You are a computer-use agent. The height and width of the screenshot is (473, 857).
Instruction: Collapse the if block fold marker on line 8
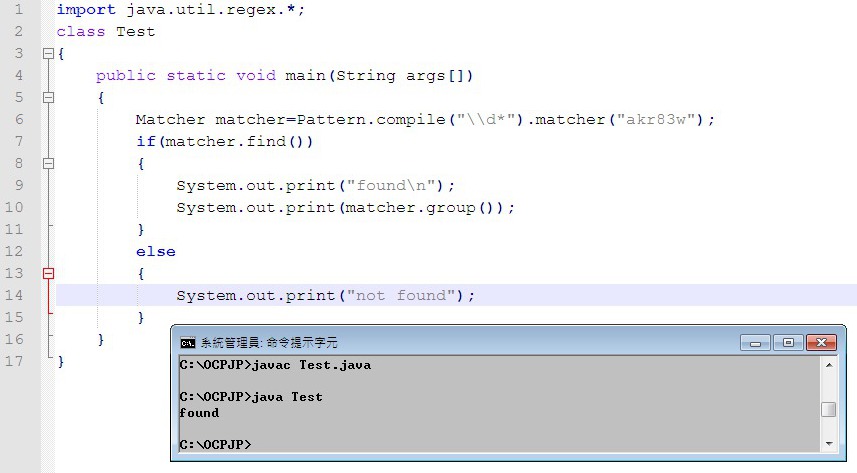(48, 163)
